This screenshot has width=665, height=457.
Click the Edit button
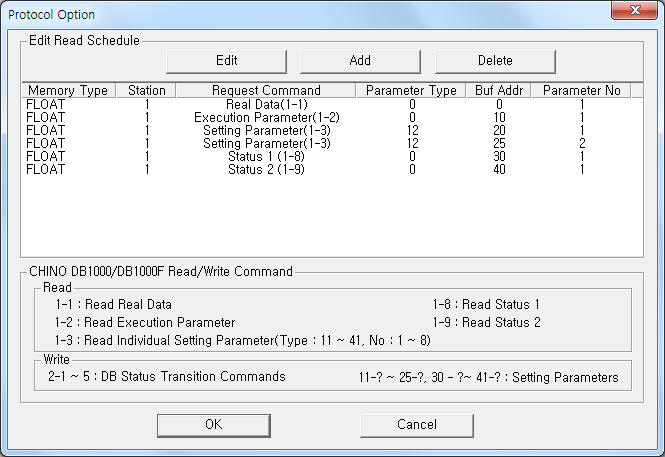(226, 60)
